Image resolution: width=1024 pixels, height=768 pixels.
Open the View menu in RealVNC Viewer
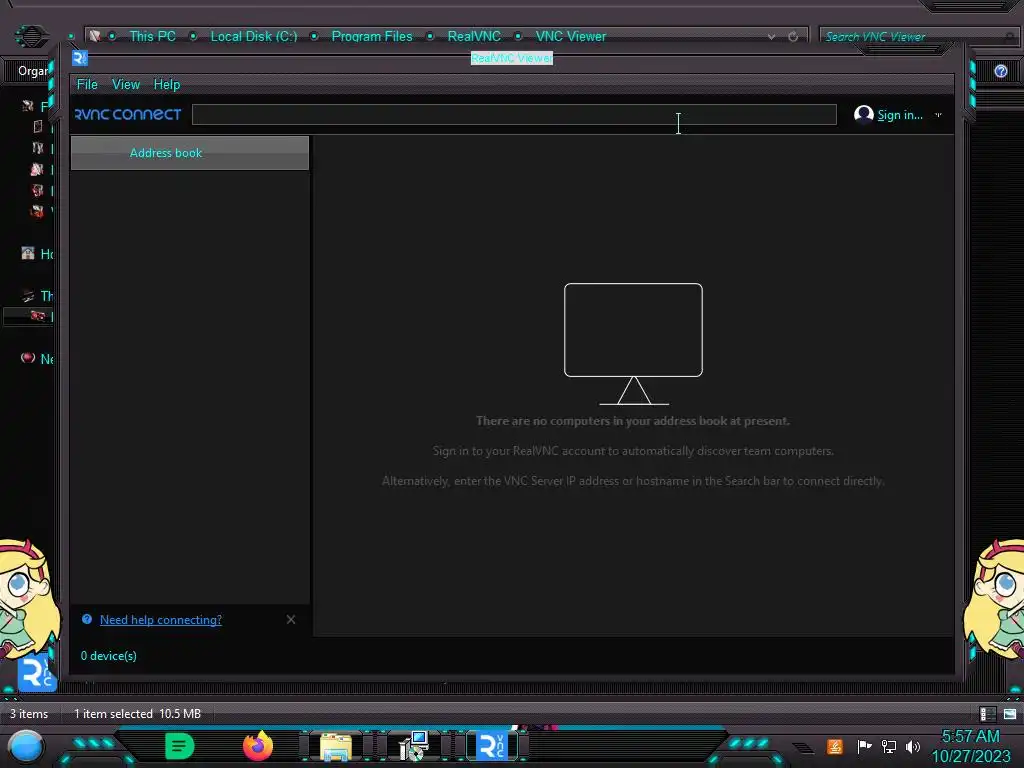click(x=125, y=84)
